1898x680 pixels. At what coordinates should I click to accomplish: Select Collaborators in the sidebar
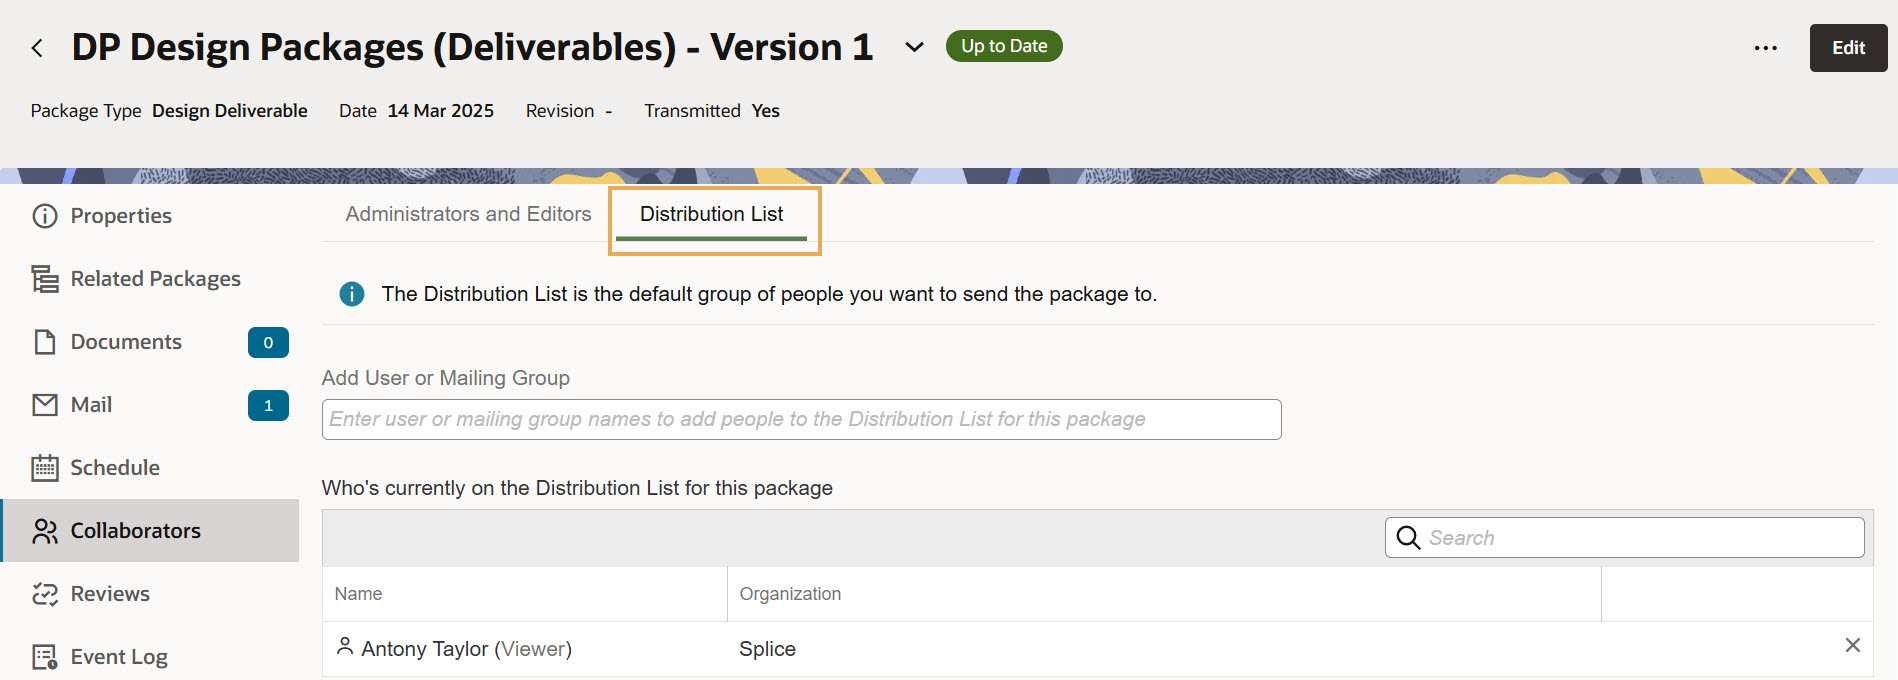pyautogui.click(x=135, y=531)
